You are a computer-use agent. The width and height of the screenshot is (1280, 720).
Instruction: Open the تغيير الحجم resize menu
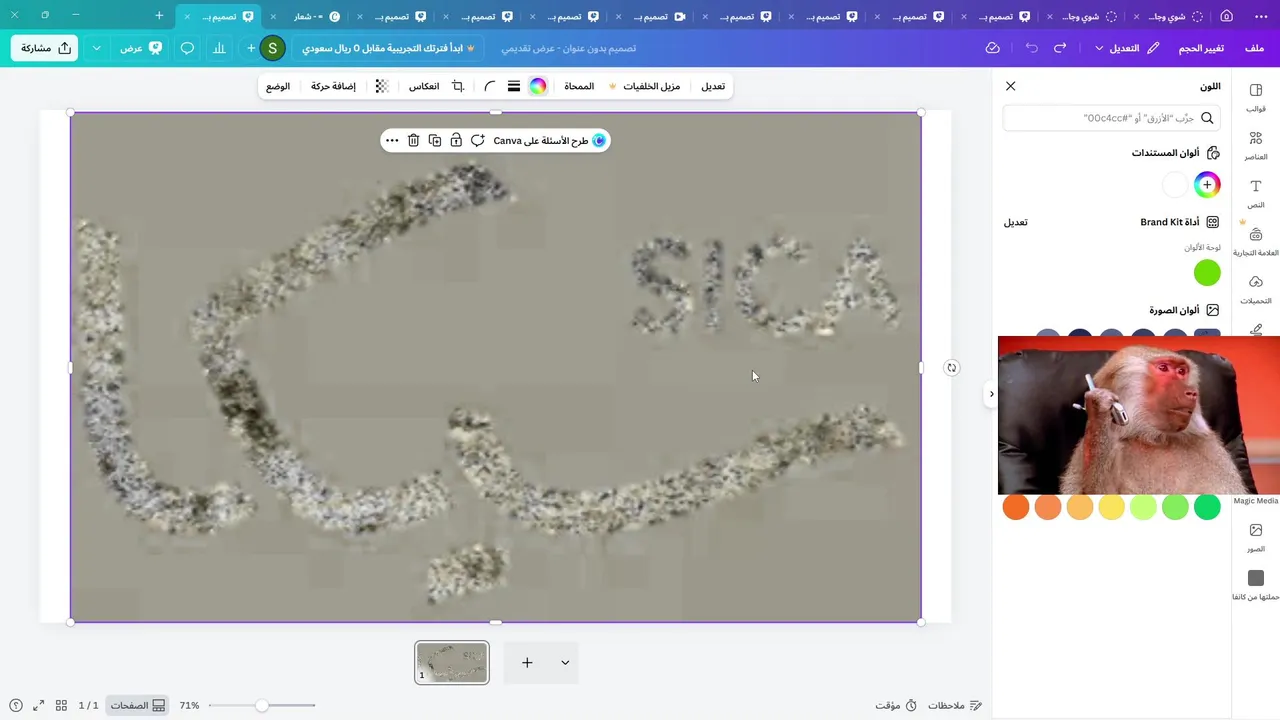click(1201, 48)
